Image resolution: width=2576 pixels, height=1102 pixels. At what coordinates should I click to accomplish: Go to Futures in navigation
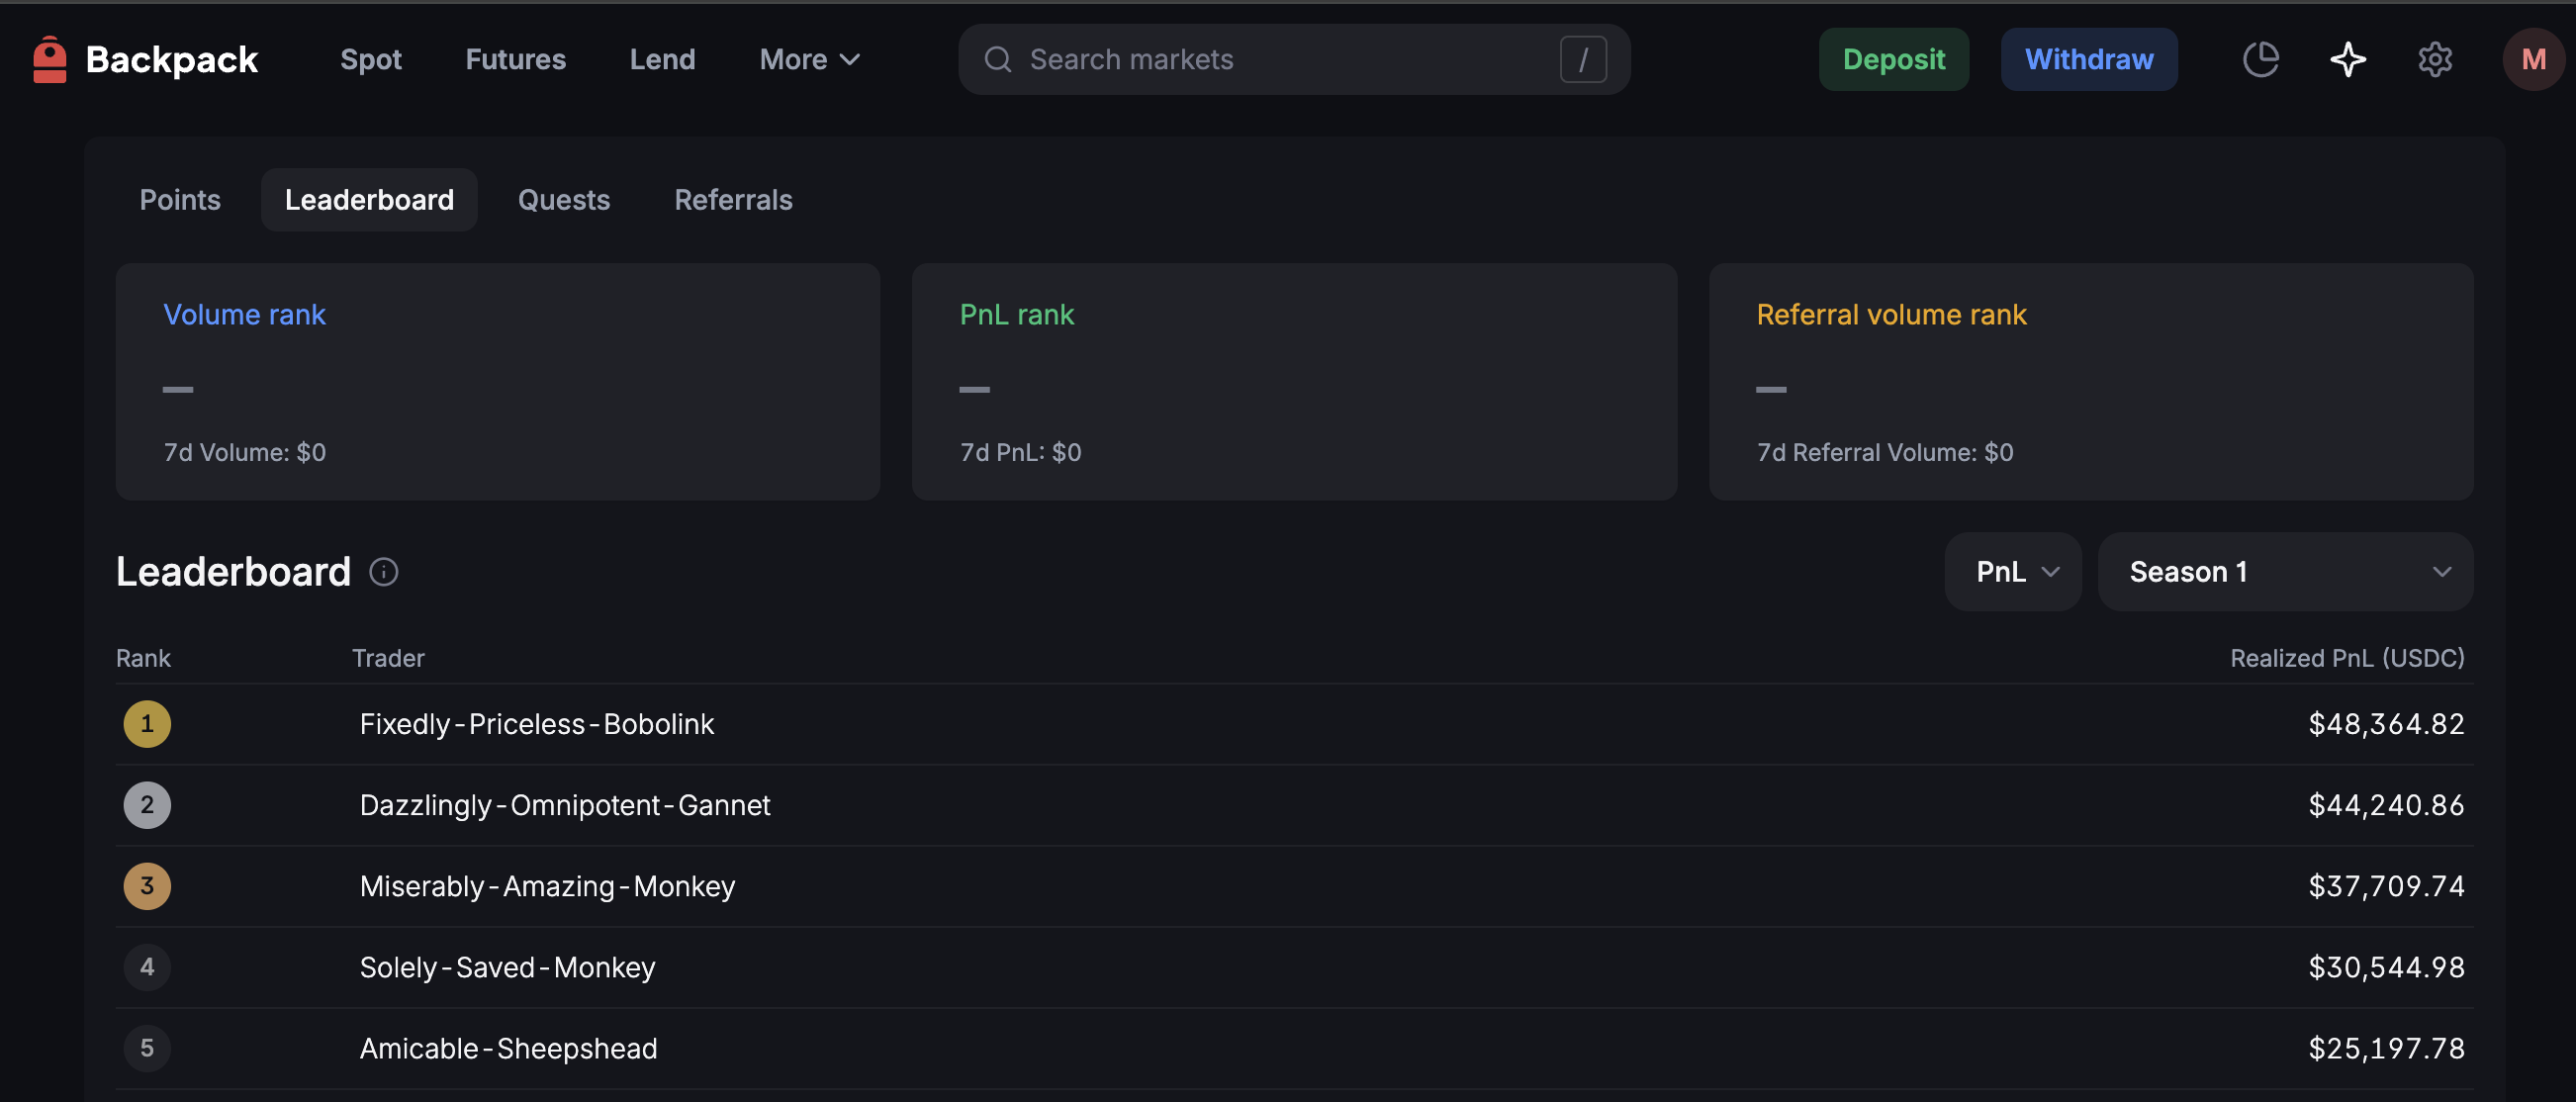[515, 59]
